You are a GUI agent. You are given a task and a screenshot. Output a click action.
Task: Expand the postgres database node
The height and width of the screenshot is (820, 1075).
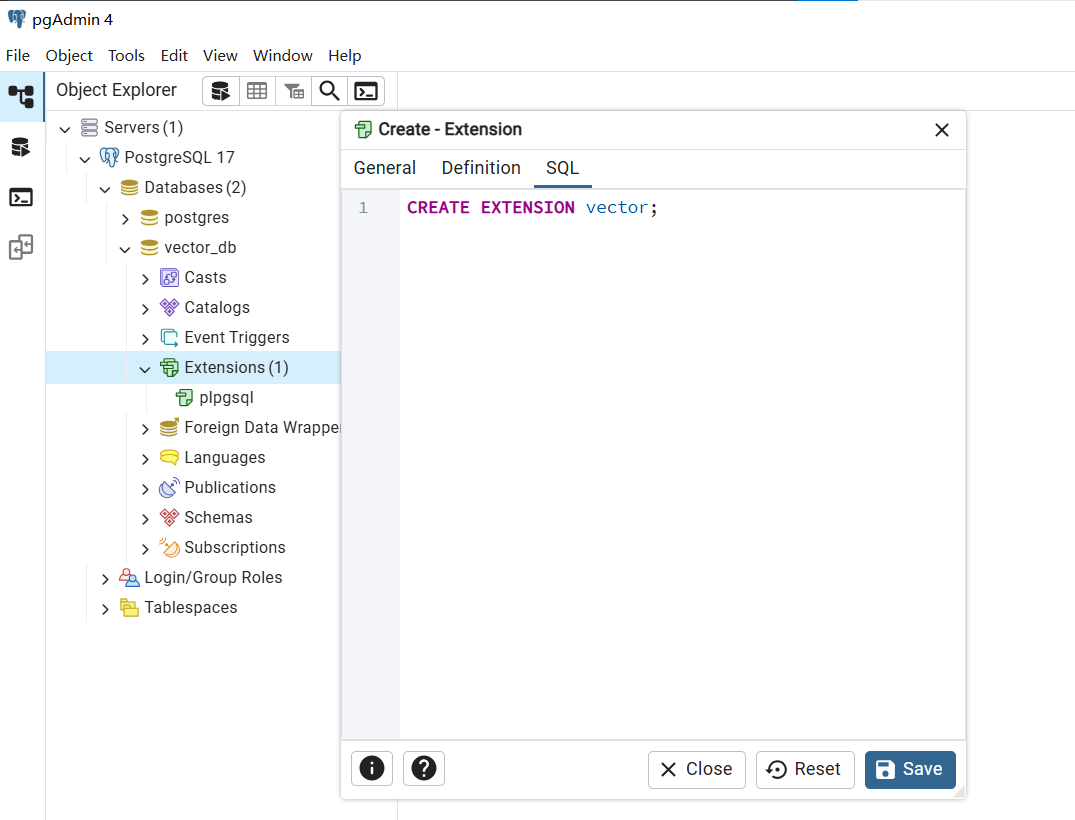coord(125,219)
